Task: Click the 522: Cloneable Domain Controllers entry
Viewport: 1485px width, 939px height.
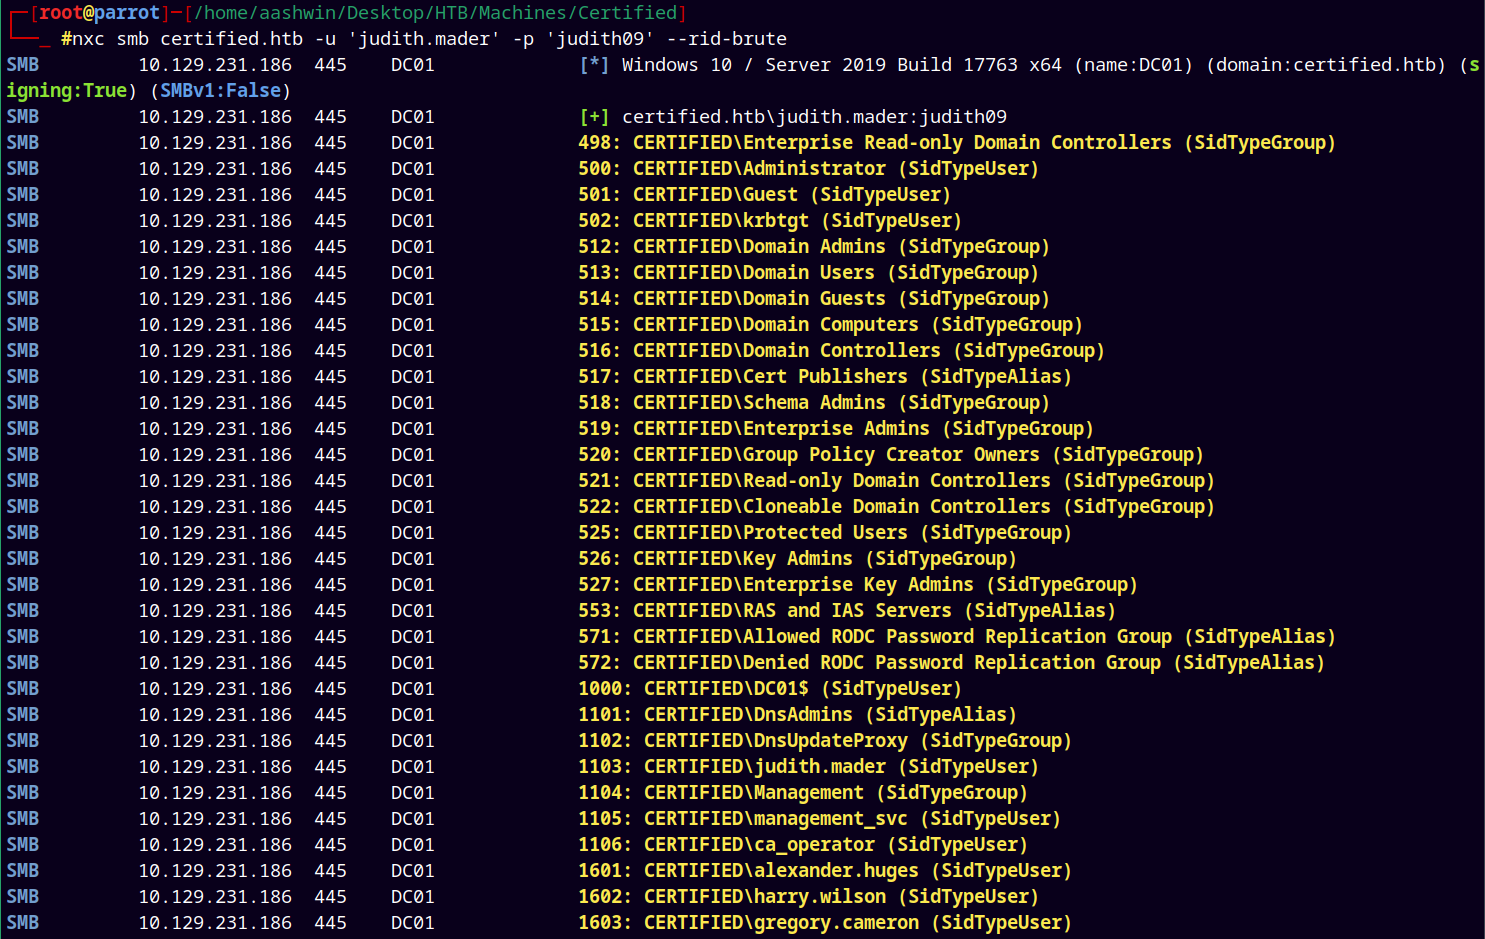Action: point(896,507)
